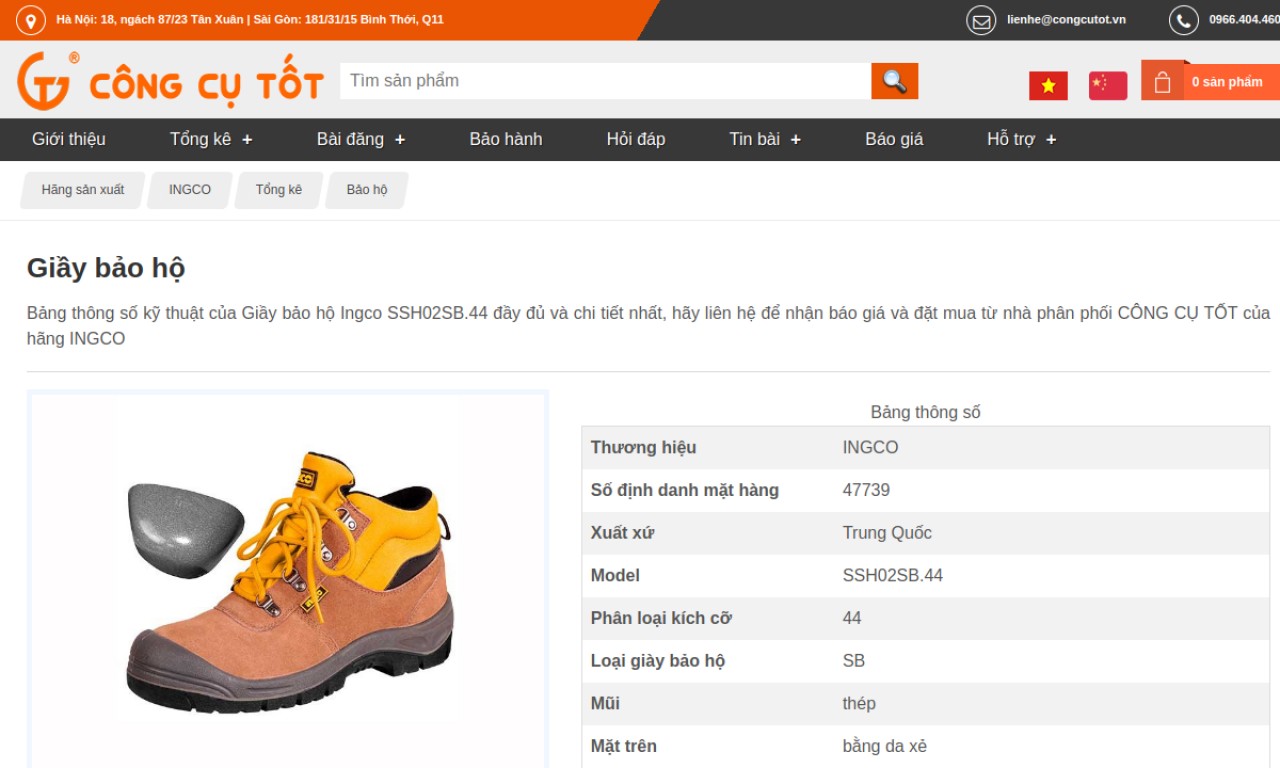Select the bằng da xẻ cell
The height and width of the screenshot is (768, 1280).
(885, 747)
